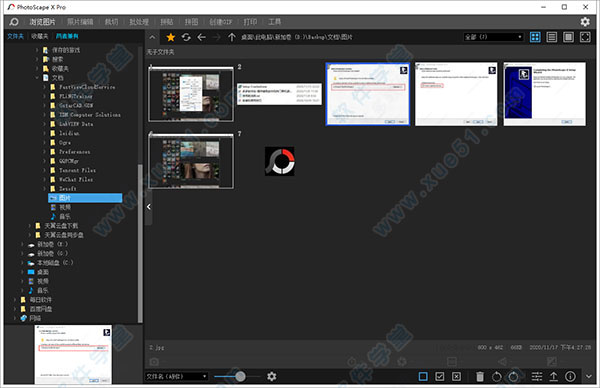Select the setup wizard thumbnail with blue sidebar
600x388 pixels.
545,94
